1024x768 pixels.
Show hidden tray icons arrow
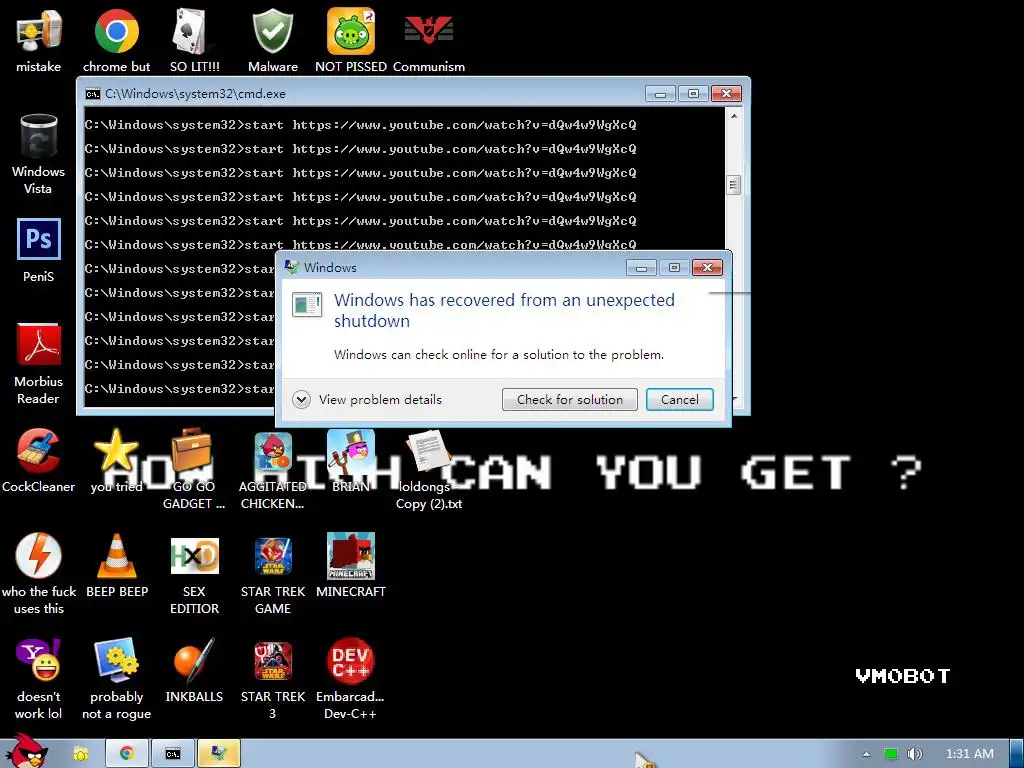[866, 754]
